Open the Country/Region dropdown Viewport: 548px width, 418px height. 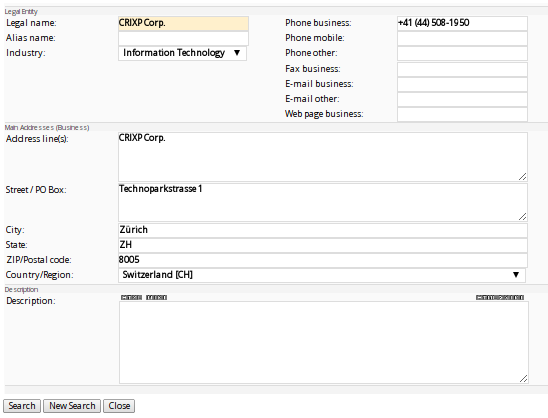click(x=322, y=275)
